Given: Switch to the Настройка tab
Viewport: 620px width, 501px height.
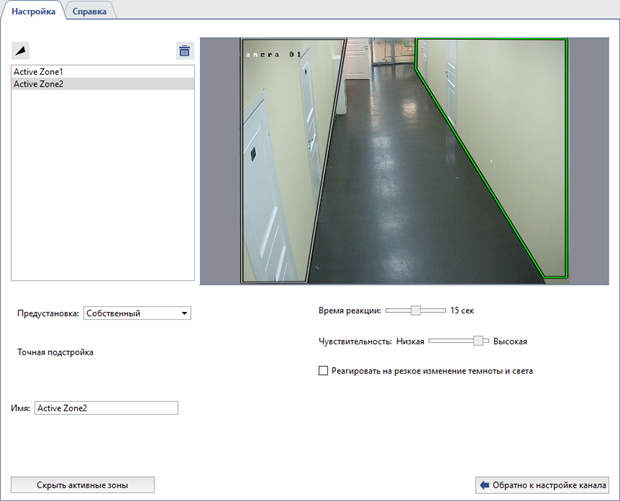Looking at the screenshot, I should point(33,10).
